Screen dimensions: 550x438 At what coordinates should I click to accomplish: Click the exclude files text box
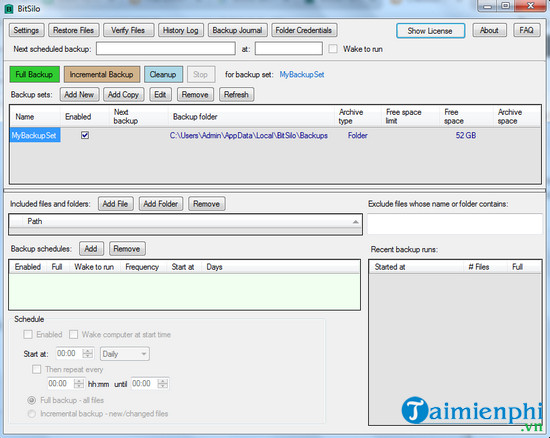[x=455, y=224]
